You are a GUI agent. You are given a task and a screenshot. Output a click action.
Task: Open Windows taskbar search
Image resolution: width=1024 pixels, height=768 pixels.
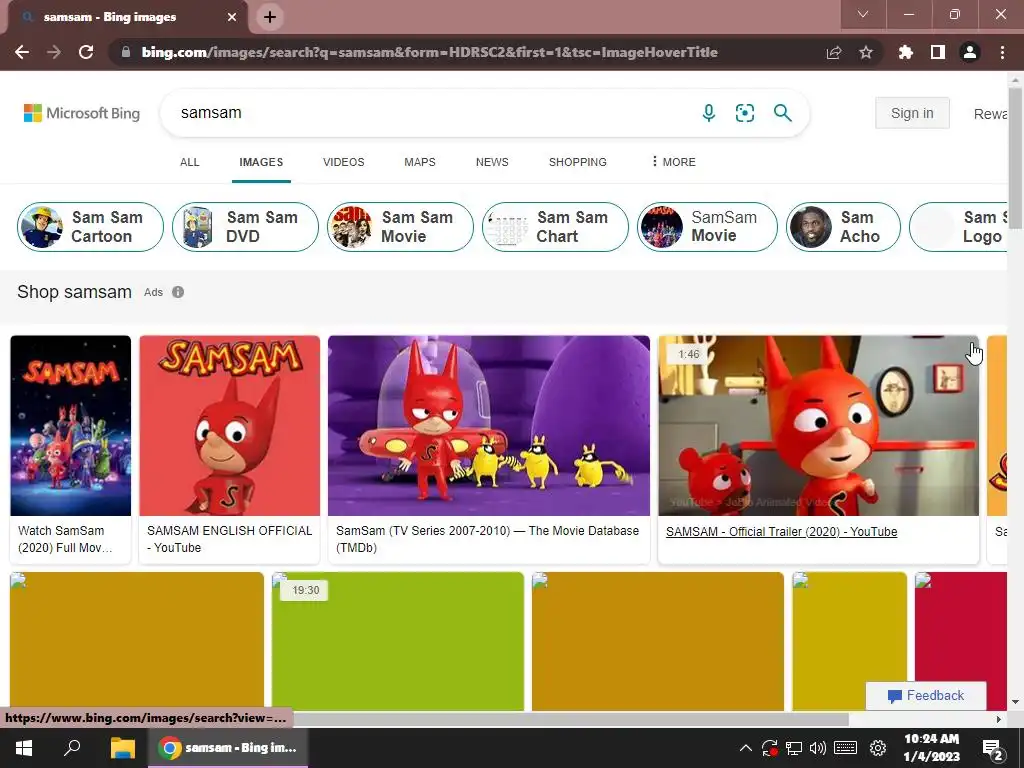click(72, 748)
